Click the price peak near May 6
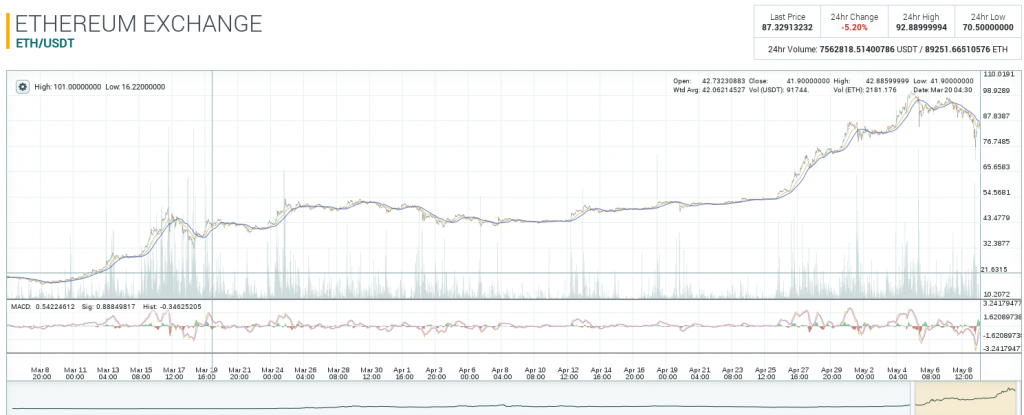 coord(917,95)
